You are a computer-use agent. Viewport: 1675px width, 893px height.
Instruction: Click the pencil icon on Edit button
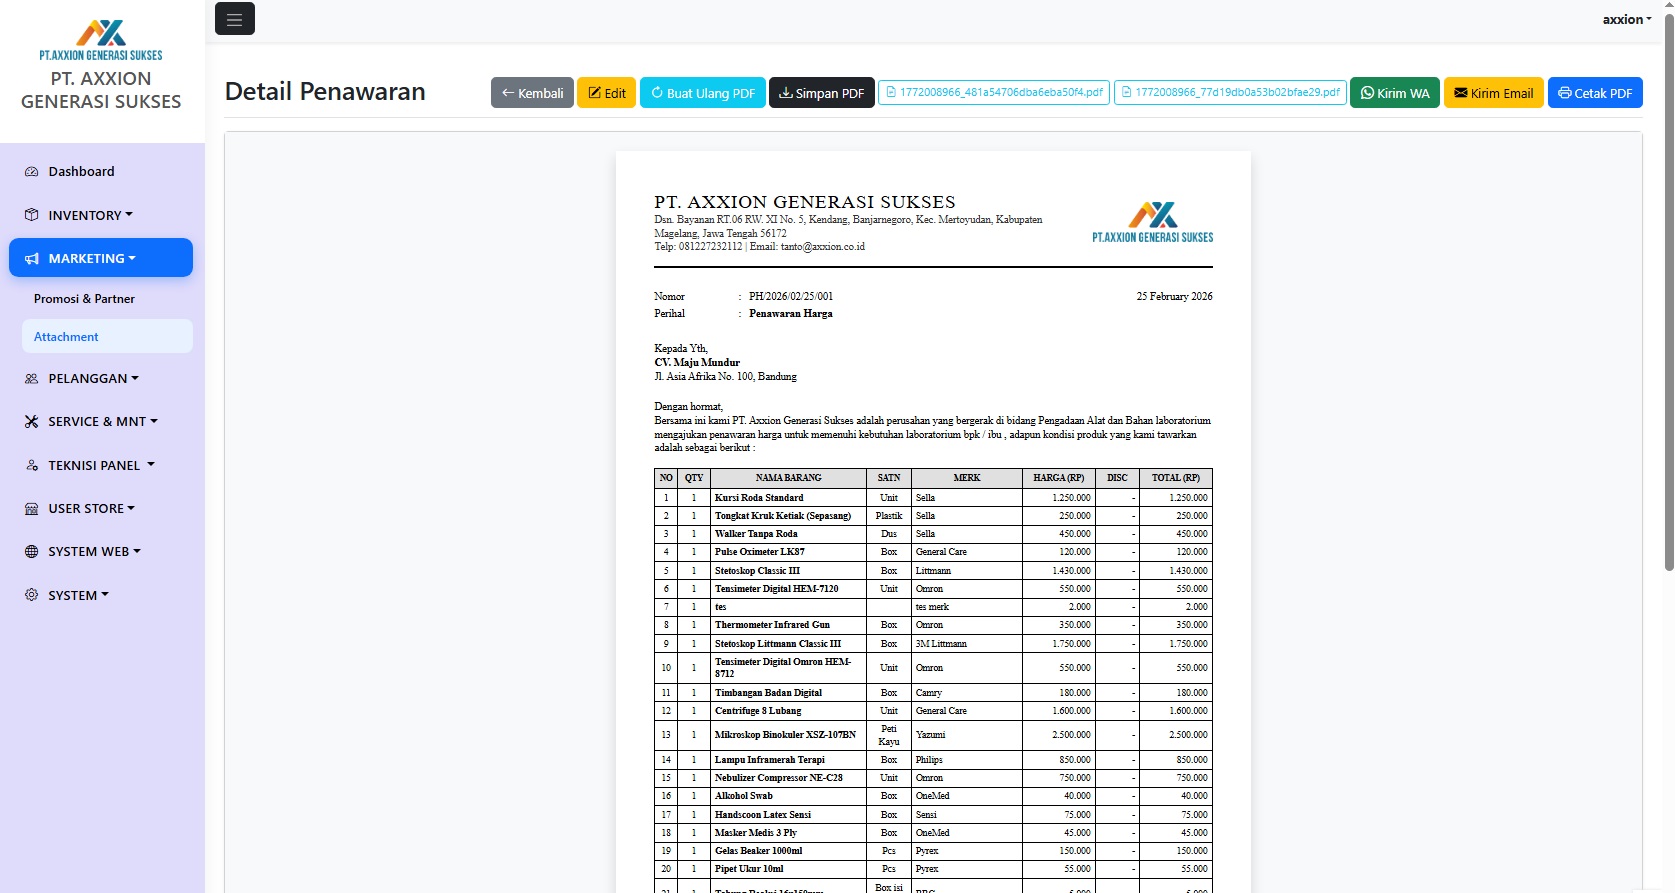click(594, 93)
